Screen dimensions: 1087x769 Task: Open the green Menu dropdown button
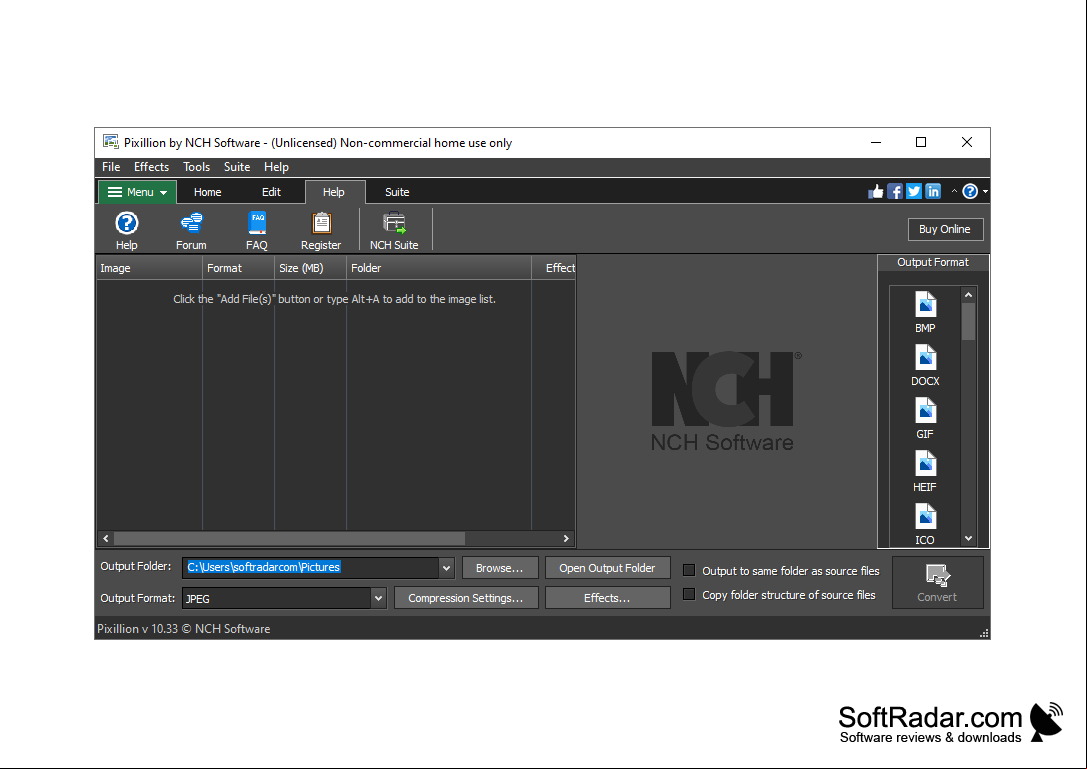pos(137,192)
